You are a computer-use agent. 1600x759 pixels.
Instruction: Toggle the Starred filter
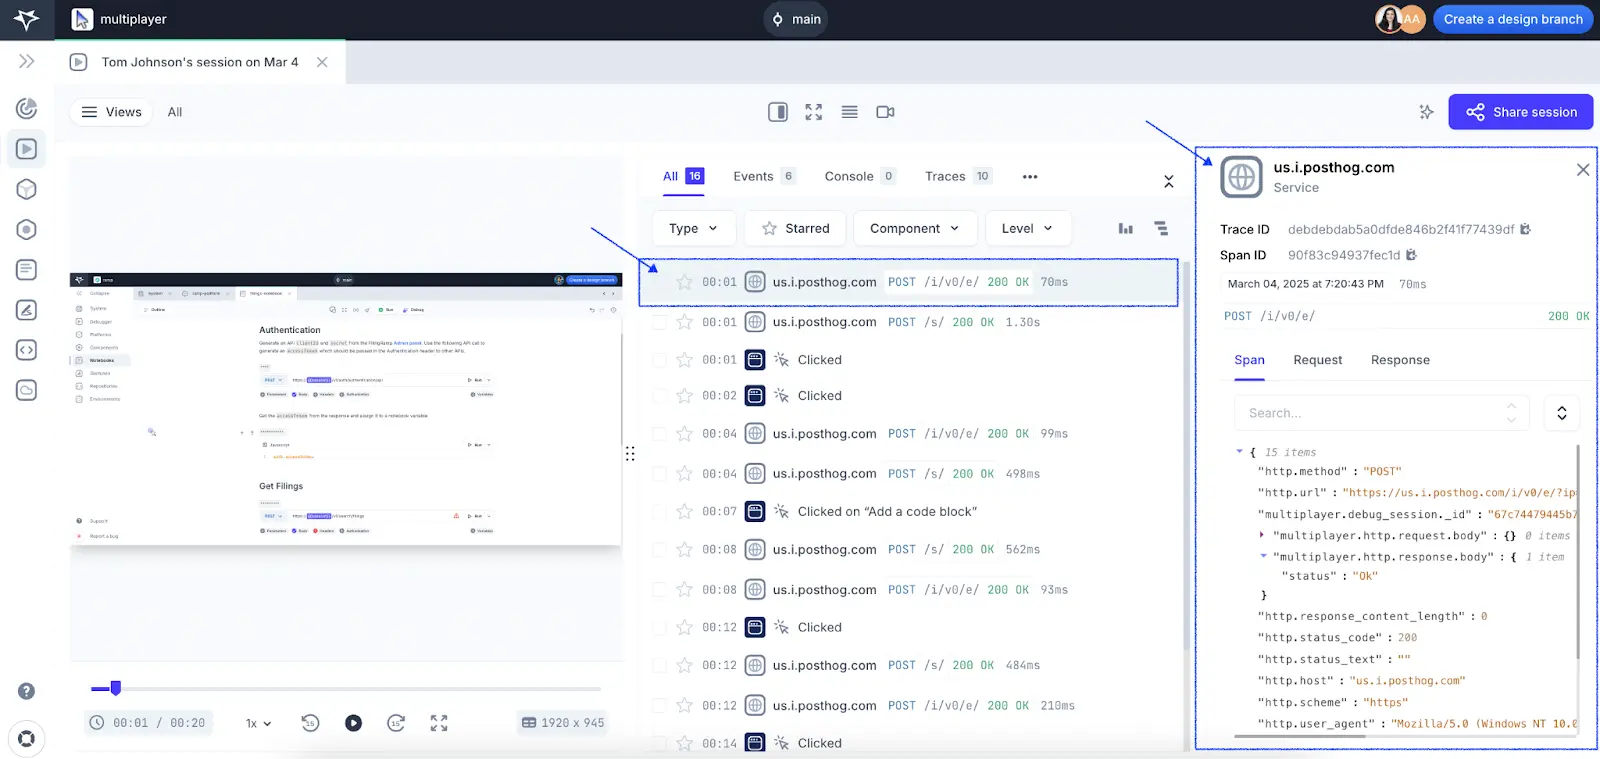click(x=796, y=228)
